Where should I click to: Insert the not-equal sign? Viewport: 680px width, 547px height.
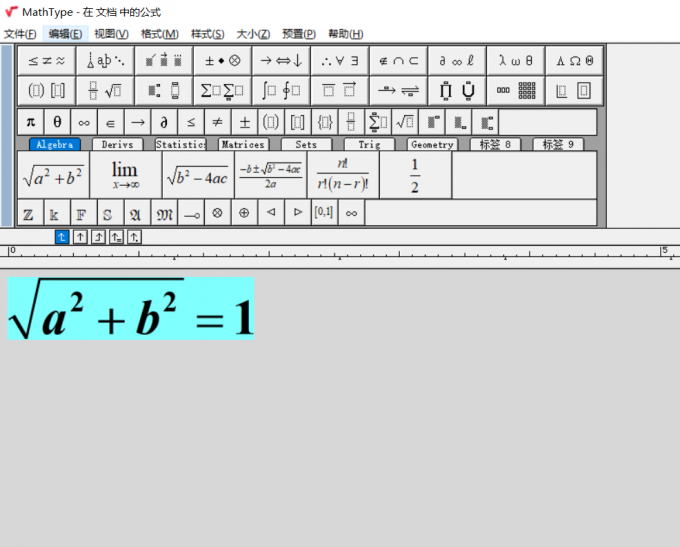(218, 123)
